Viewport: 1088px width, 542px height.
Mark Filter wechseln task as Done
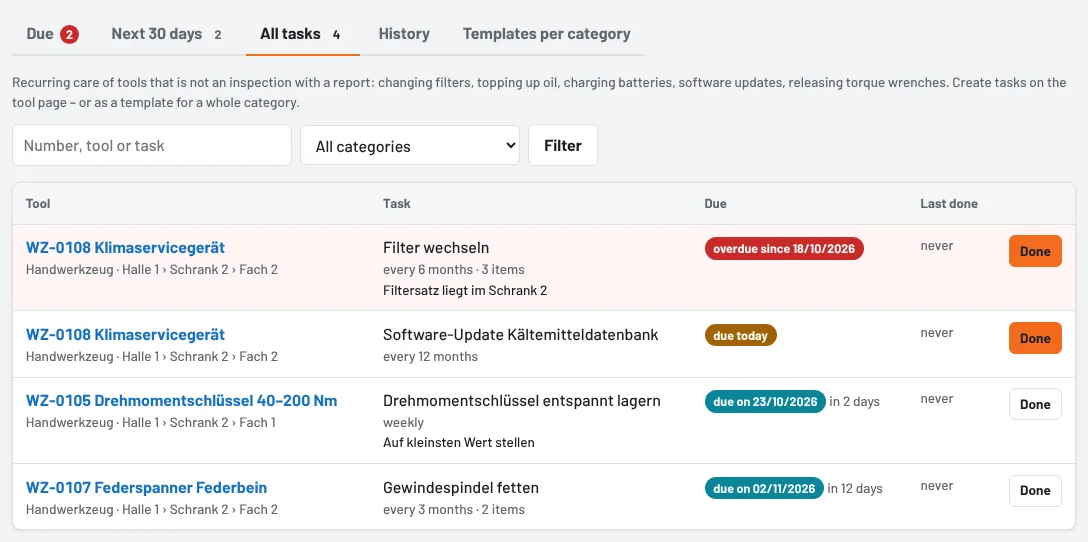click(x=1035, y=251)
